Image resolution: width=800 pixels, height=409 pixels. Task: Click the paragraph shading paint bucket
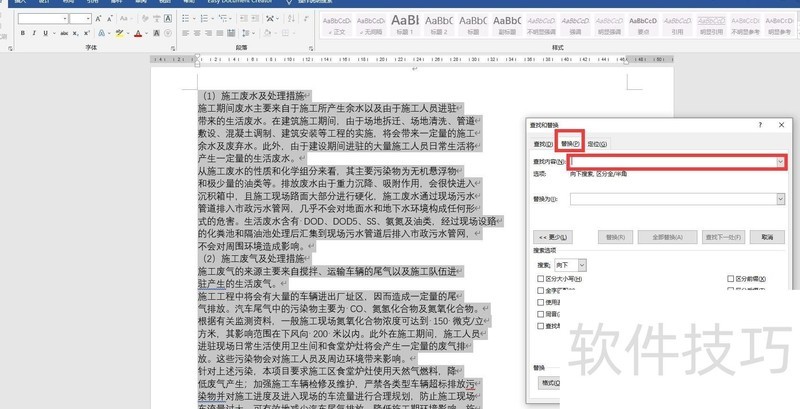point(267,33)
